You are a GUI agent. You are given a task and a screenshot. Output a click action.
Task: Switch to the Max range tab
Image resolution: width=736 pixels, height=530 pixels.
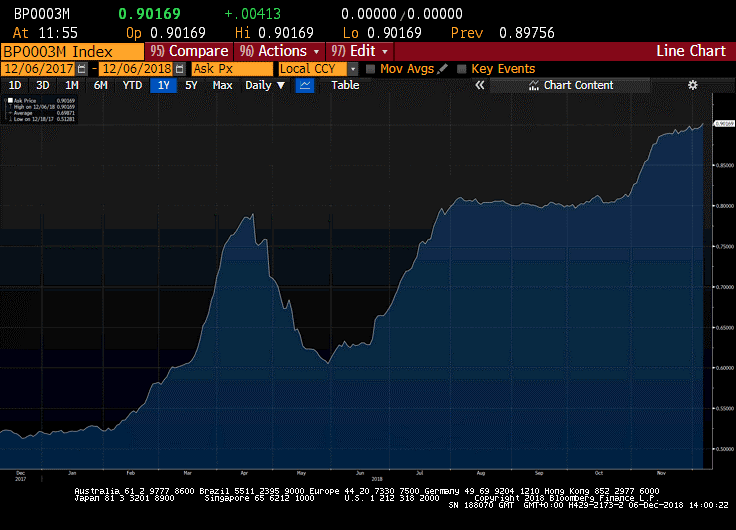point(222,85)
